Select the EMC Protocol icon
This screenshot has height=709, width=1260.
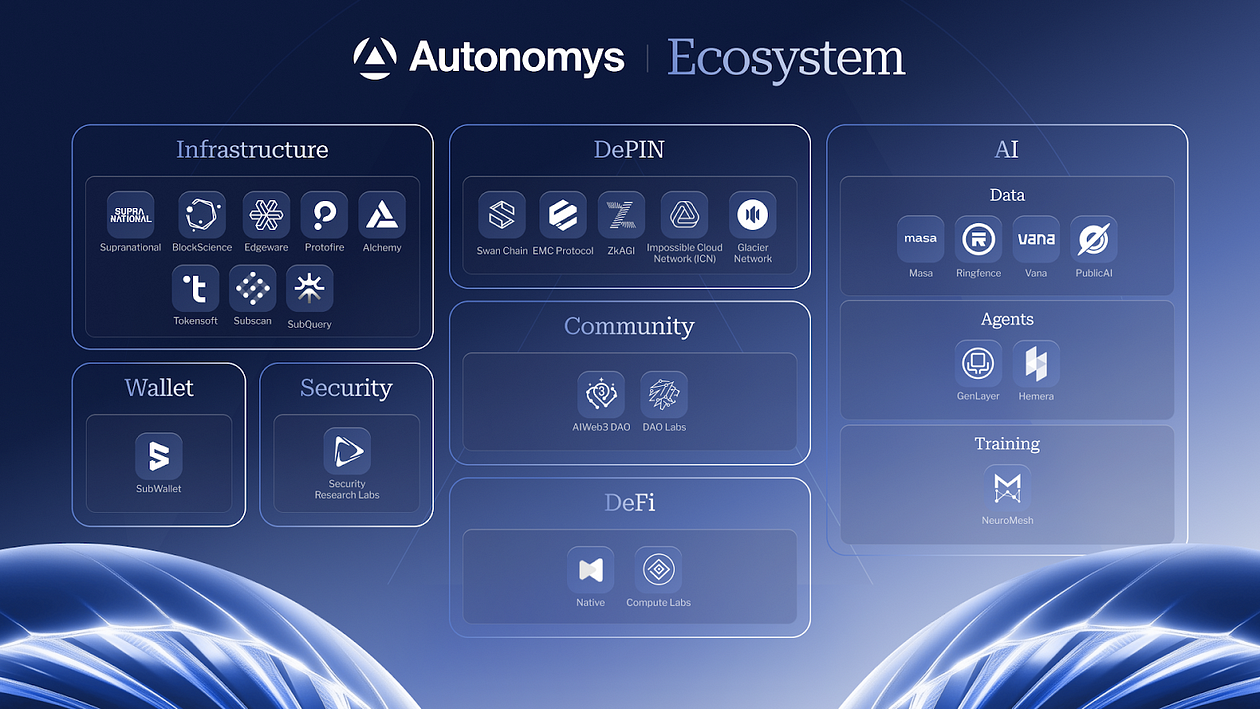click(x=563, y=215)
